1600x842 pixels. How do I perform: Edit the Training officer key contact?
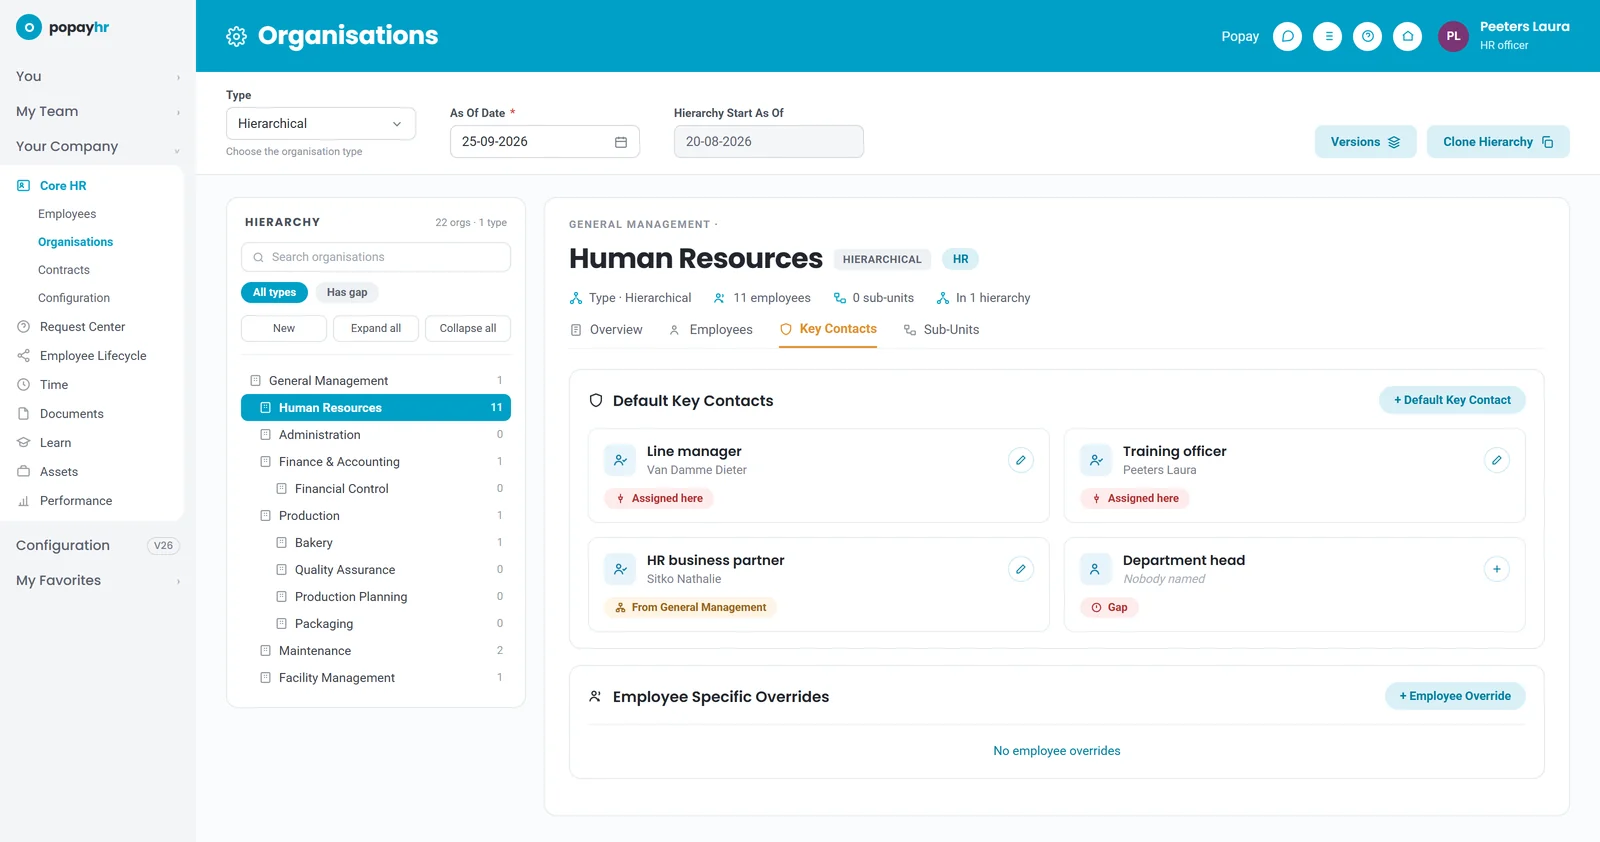(x=1496, y=460)
